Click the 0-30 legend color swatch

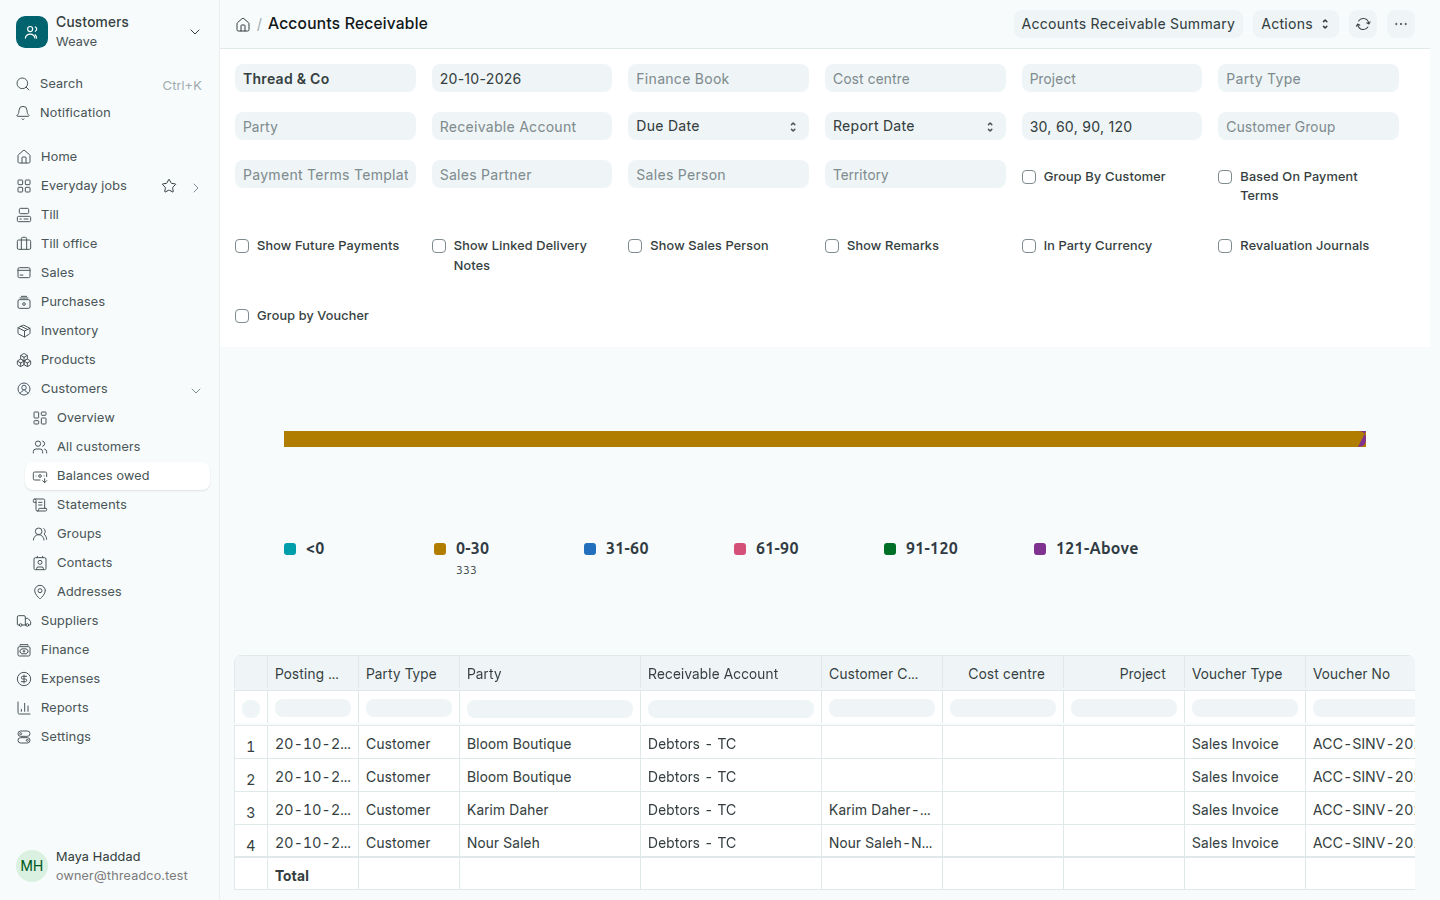pyautogui.click(x=440, y=549)
